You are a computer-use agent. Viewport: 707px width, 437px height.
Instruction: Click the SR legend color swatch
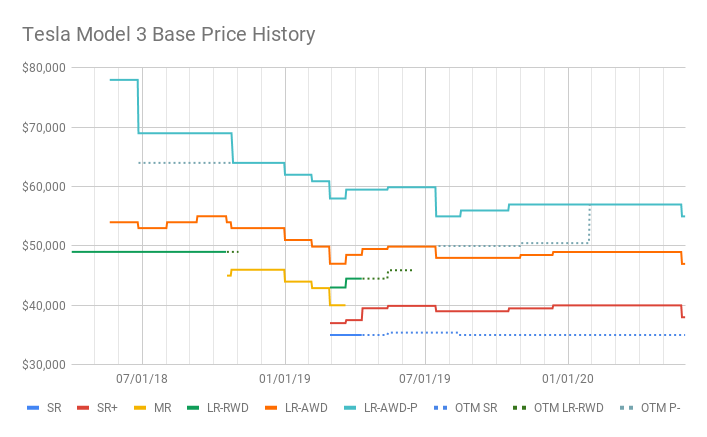click(x=32, y=408)
